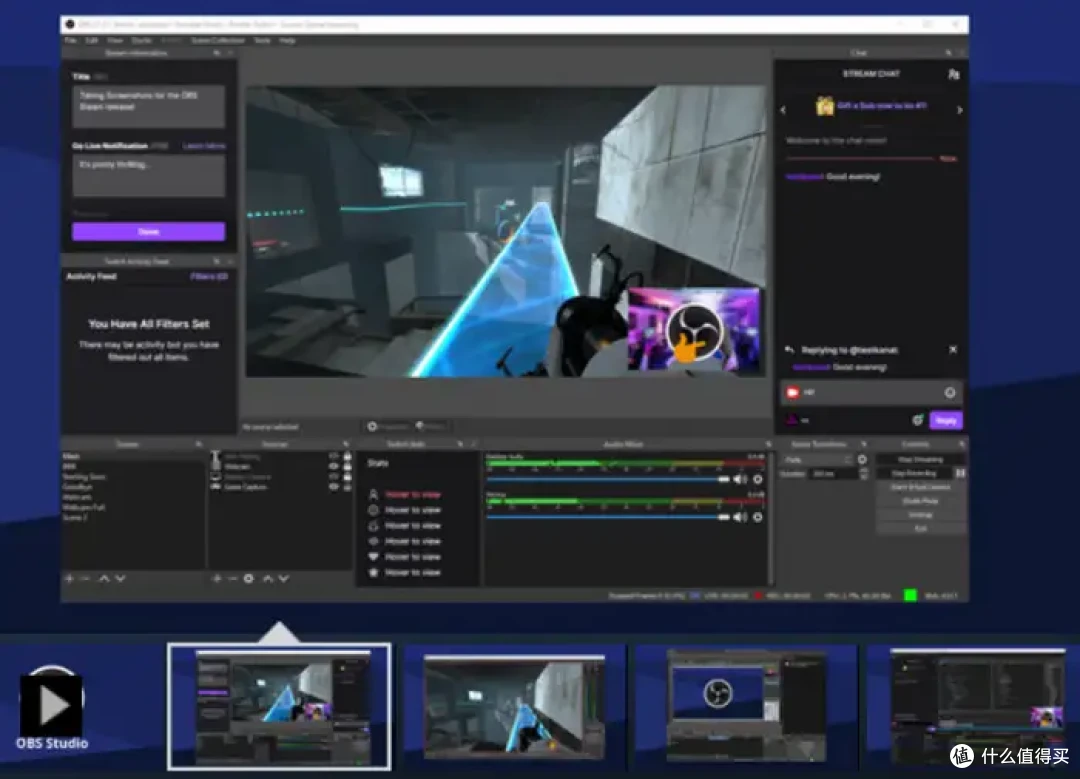Select the Portal gameplay screenshot thumbnail

(x=514, y=707)
